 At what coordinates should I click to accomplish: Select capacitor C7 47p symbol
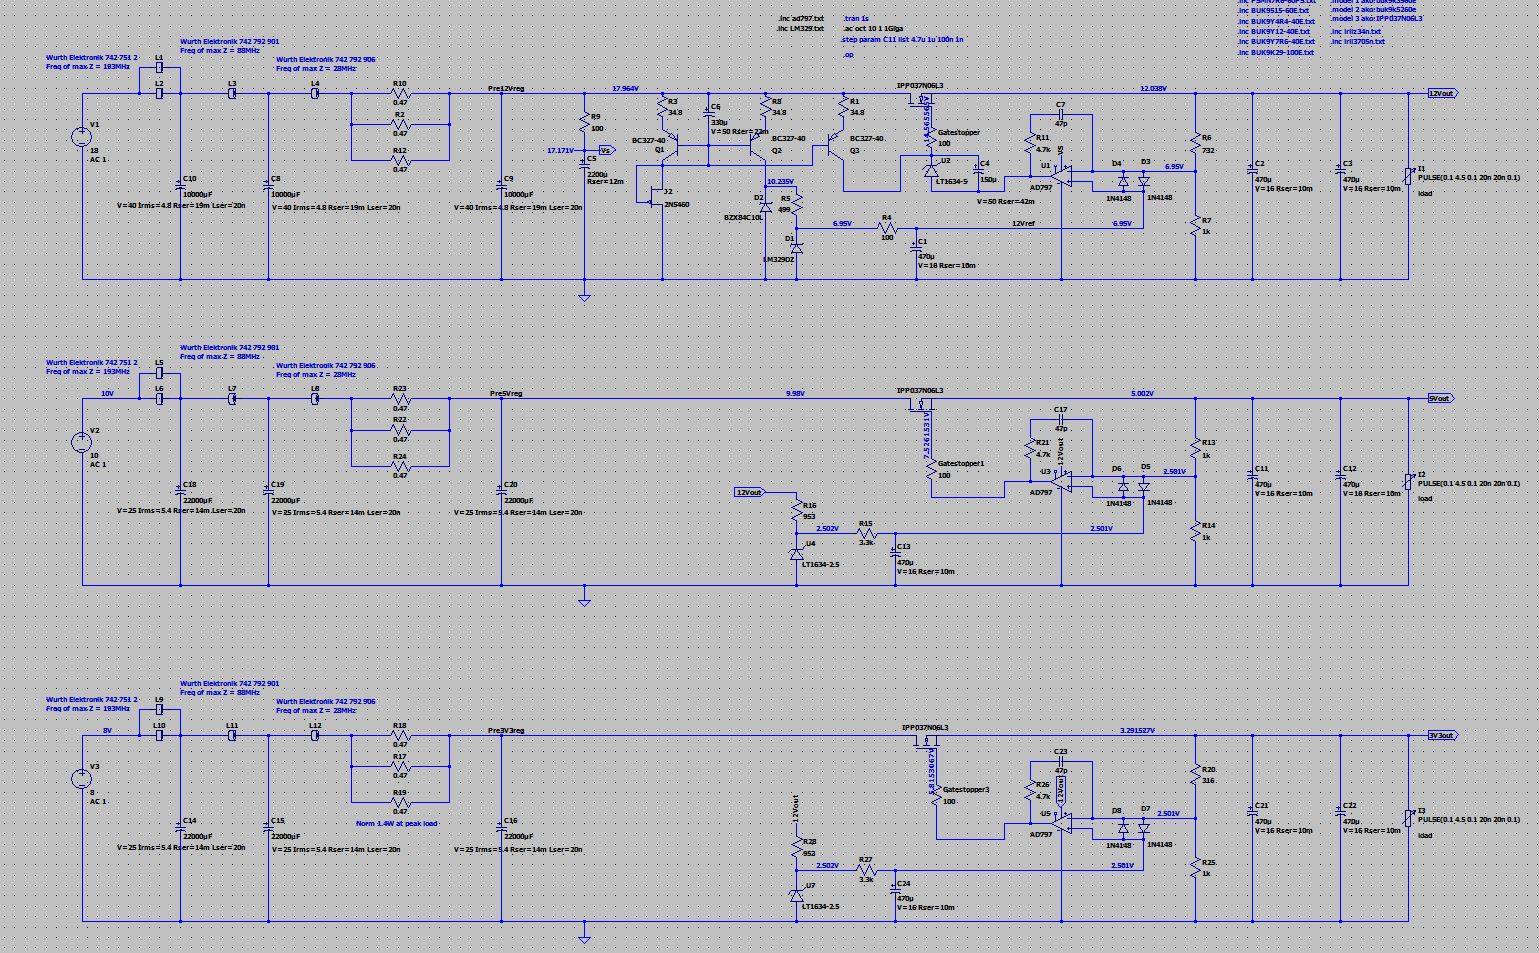pyautogui.click(x=1061, y=114)
